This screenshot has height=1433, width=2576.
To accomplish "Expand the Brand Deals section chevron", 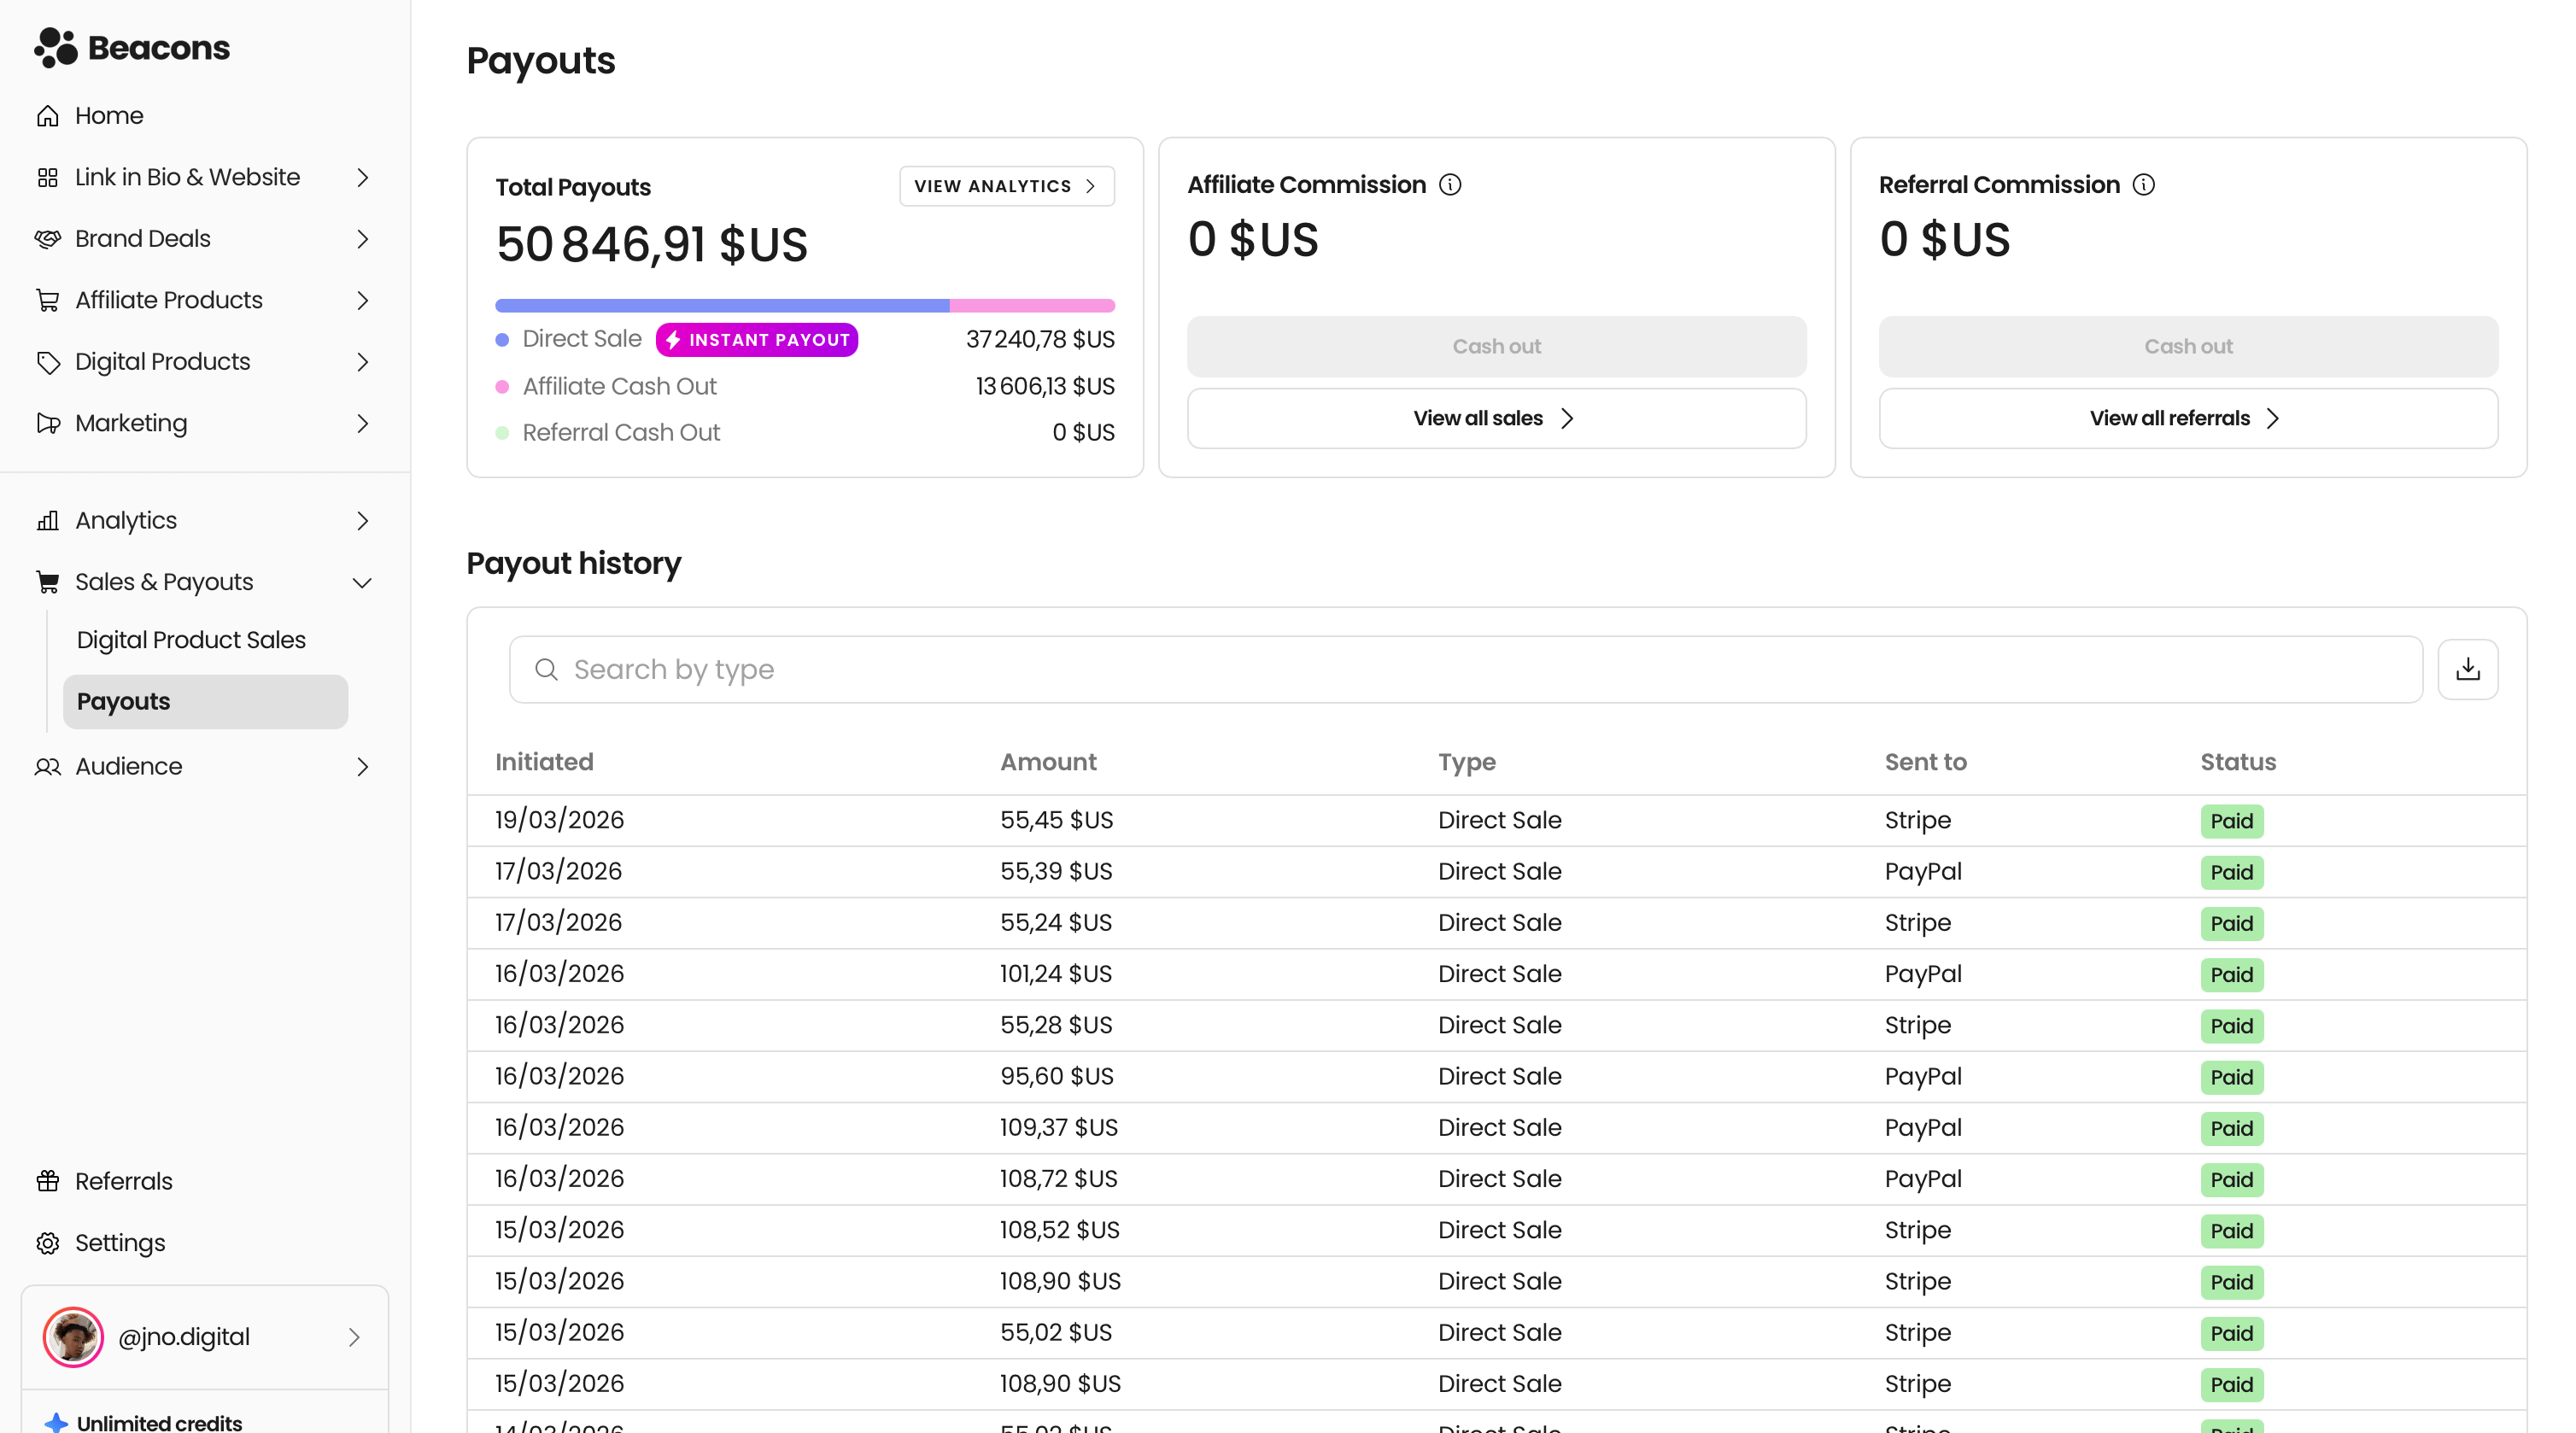I will (362, 239).
